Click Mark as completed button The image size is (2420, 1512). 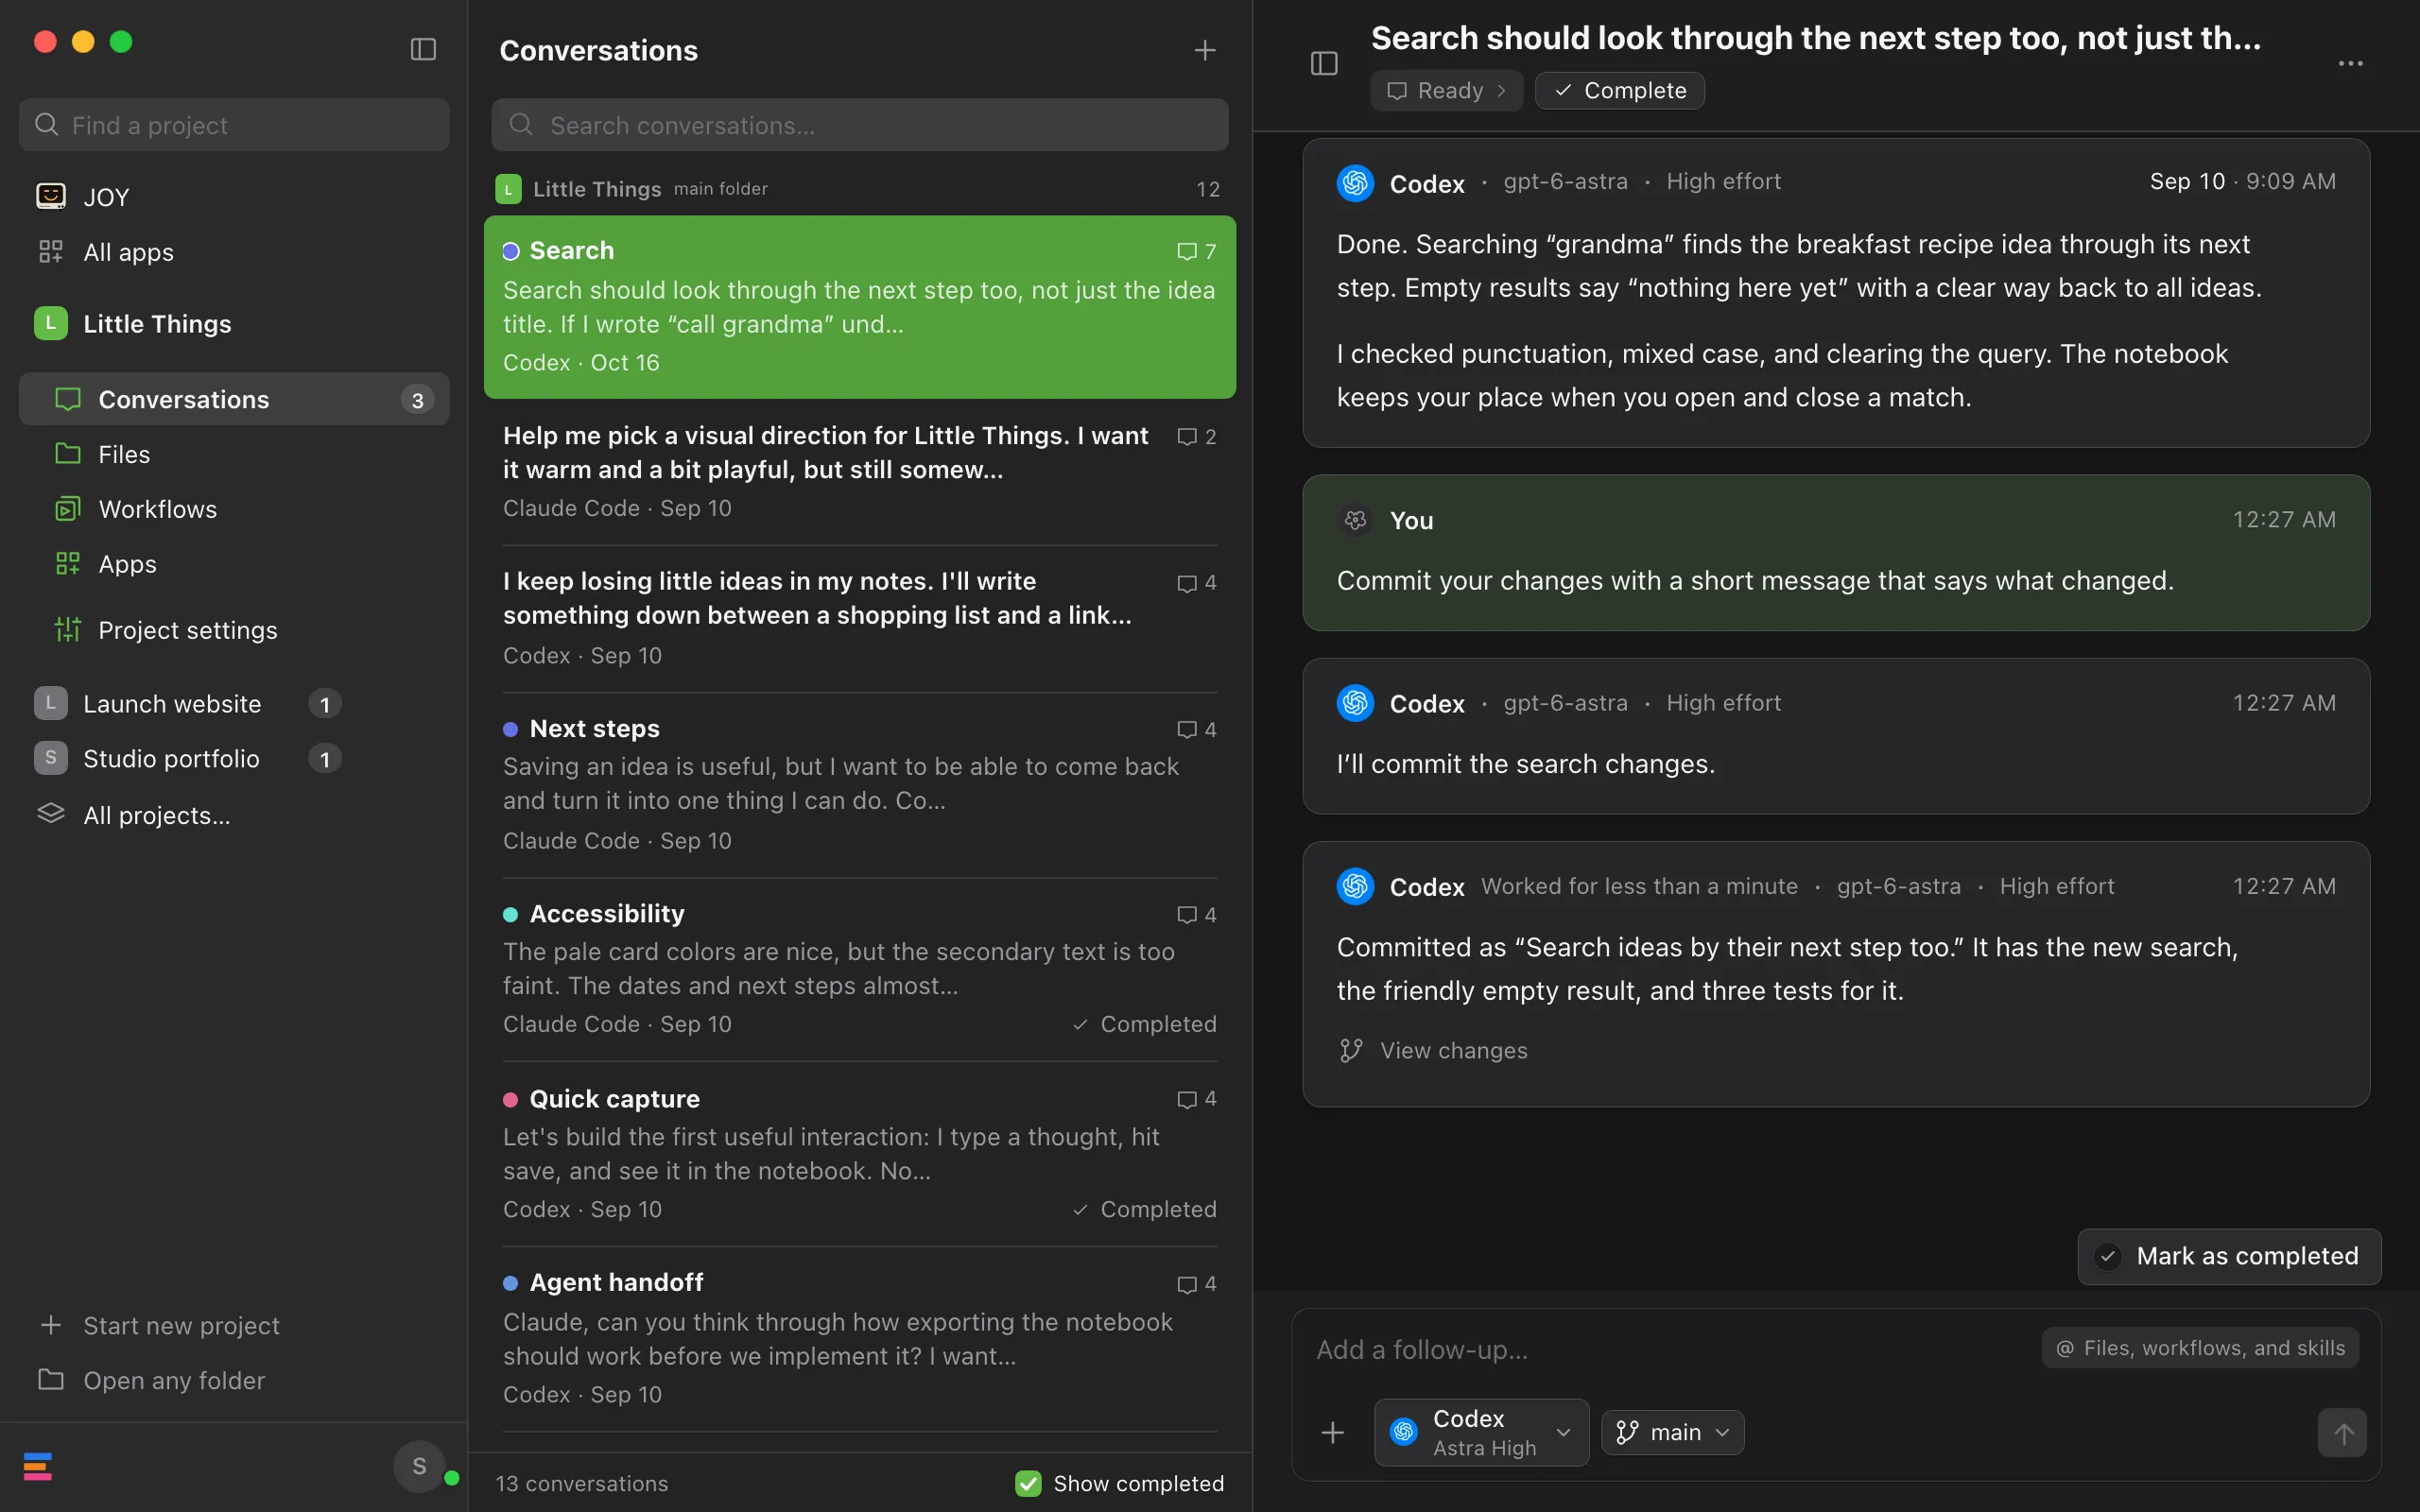[2229, 1256]
